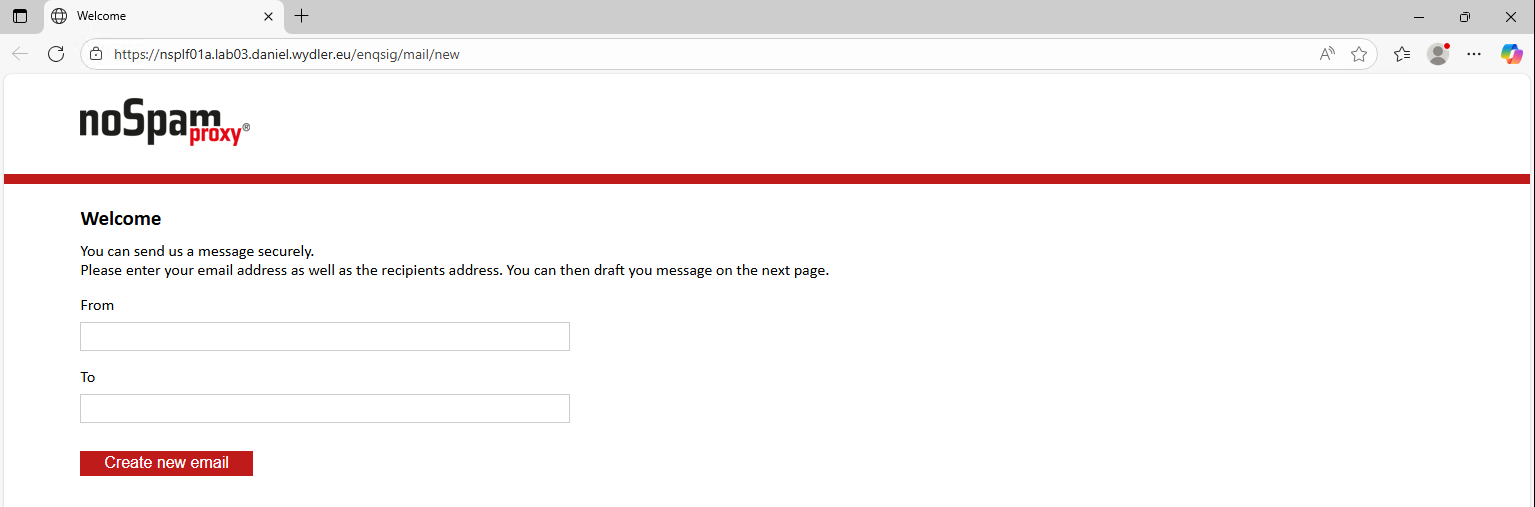Image resolution: width=1535 pixels, height=507 pixels.
Task: Open the browser profile icon
Action: (1438, 54)
